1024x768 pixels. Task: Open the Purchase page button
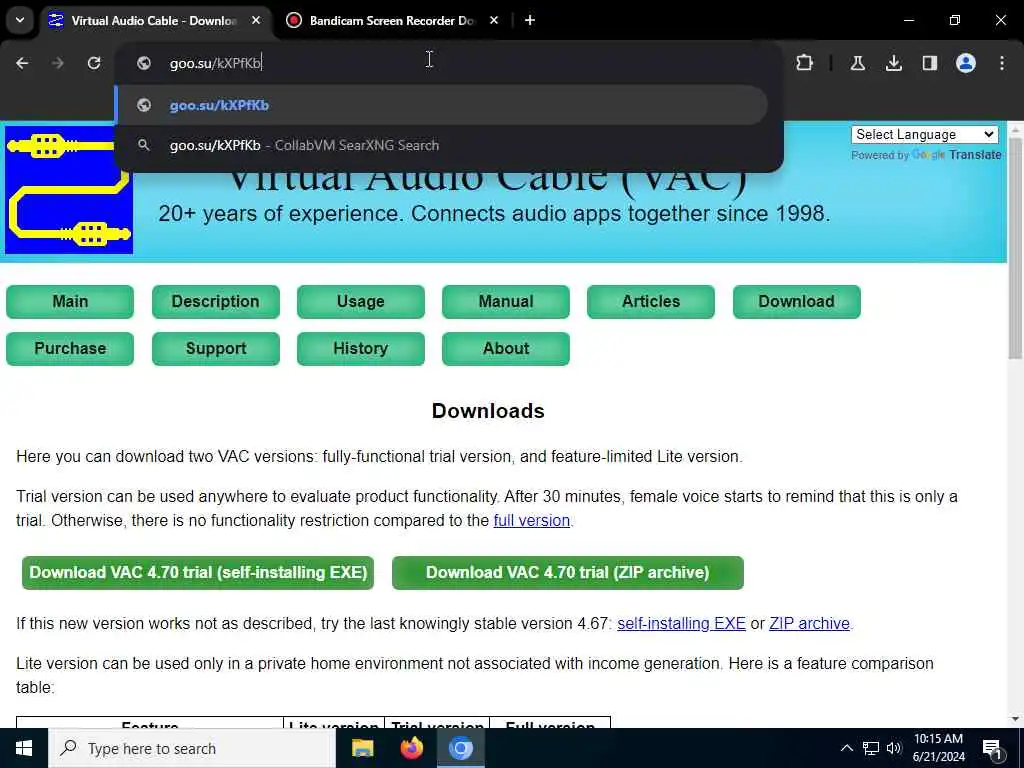click(70, 349)
